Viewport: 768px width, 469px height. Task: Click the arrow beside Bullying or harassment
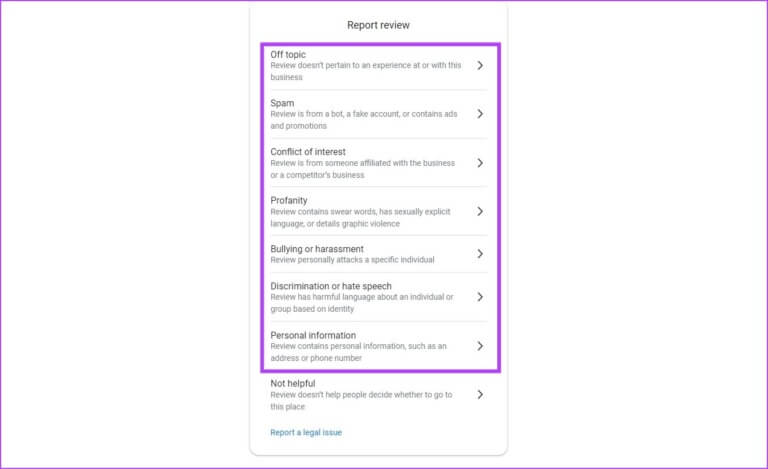(x=480, y=254)
